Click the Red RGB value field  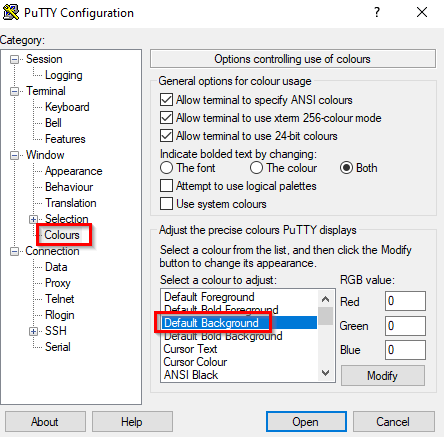tap(405, 301)
